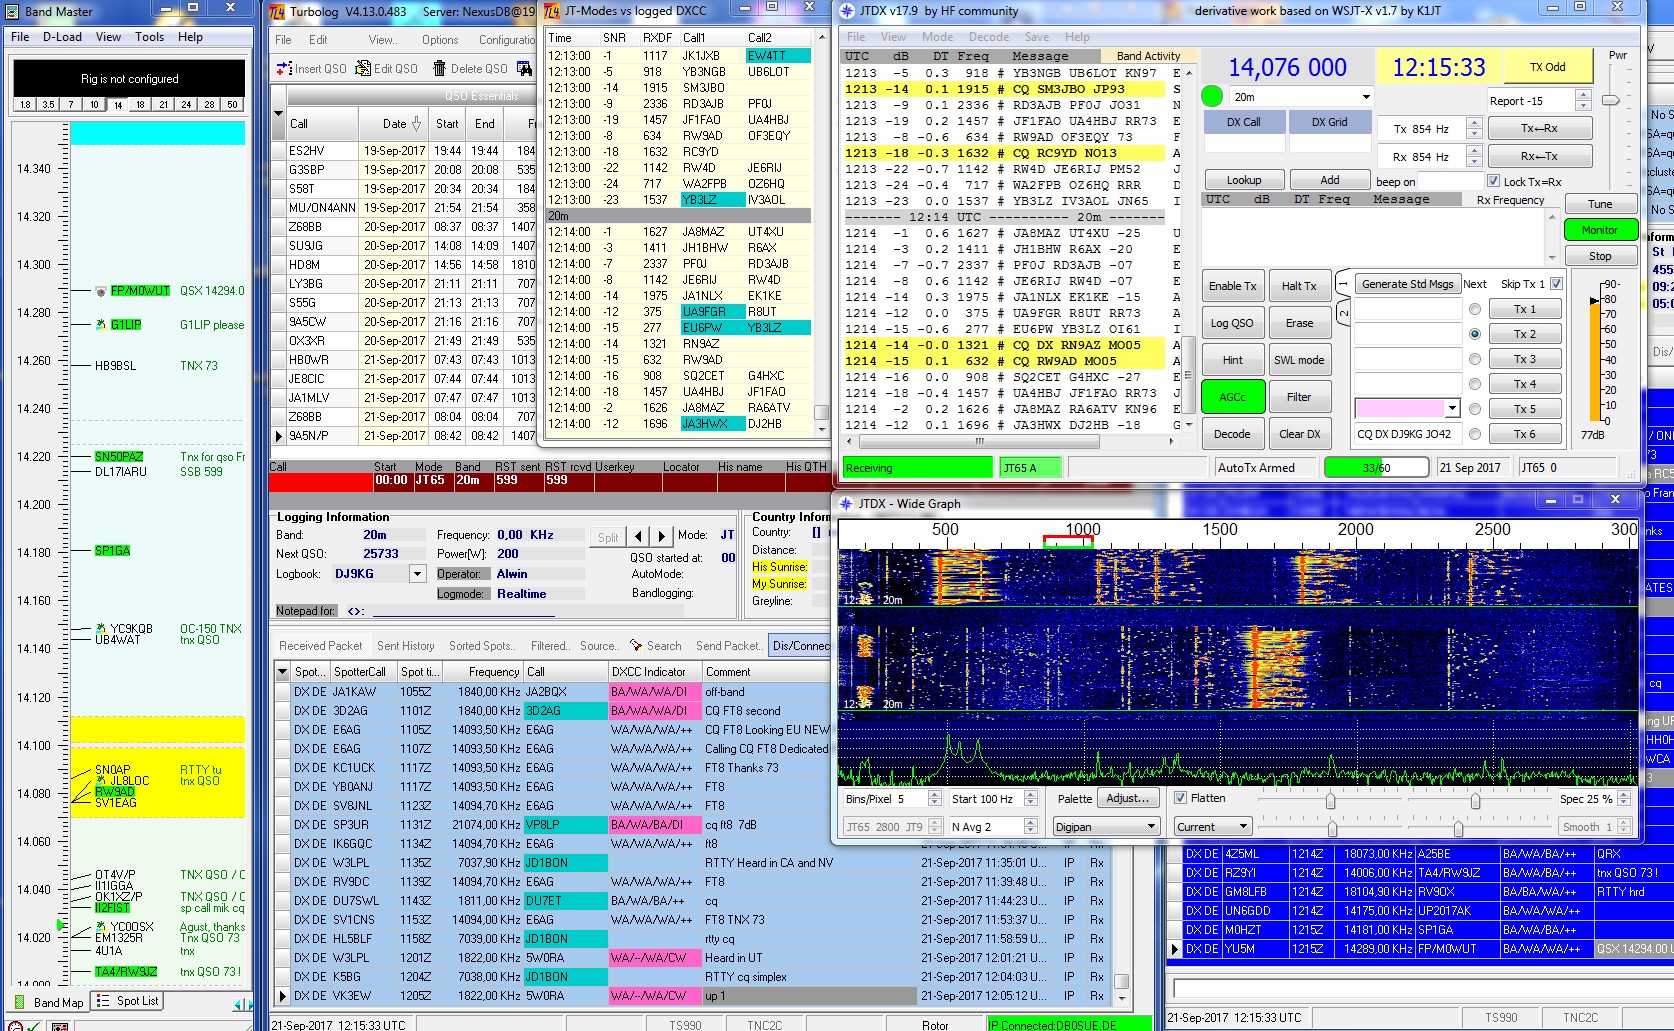
Task: Open the pink Tx 5 message dropdown
Action: point(1452,408)
